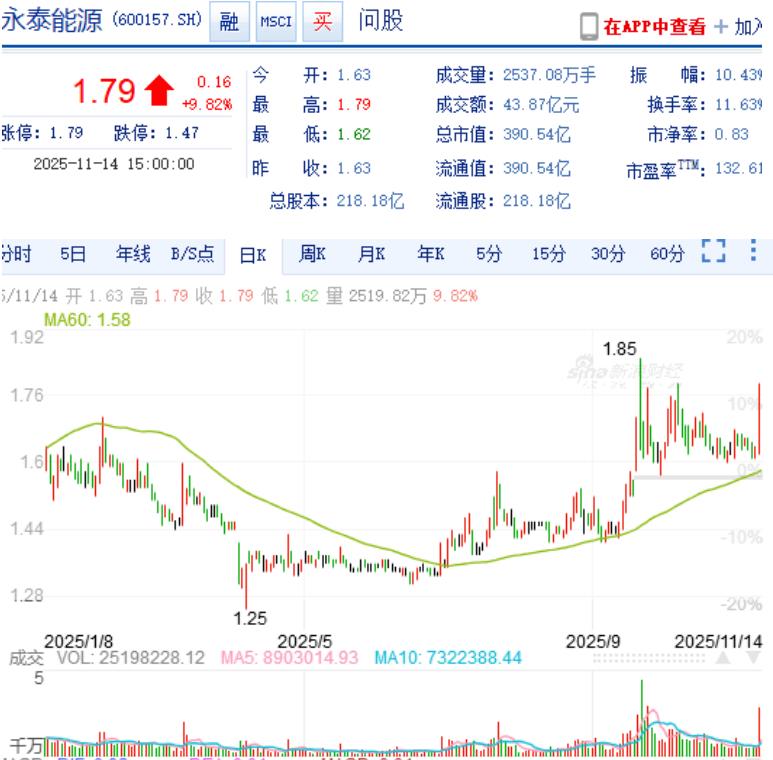Click the red up arrow icon
773x760 pixels.
[x=159, y=91]
